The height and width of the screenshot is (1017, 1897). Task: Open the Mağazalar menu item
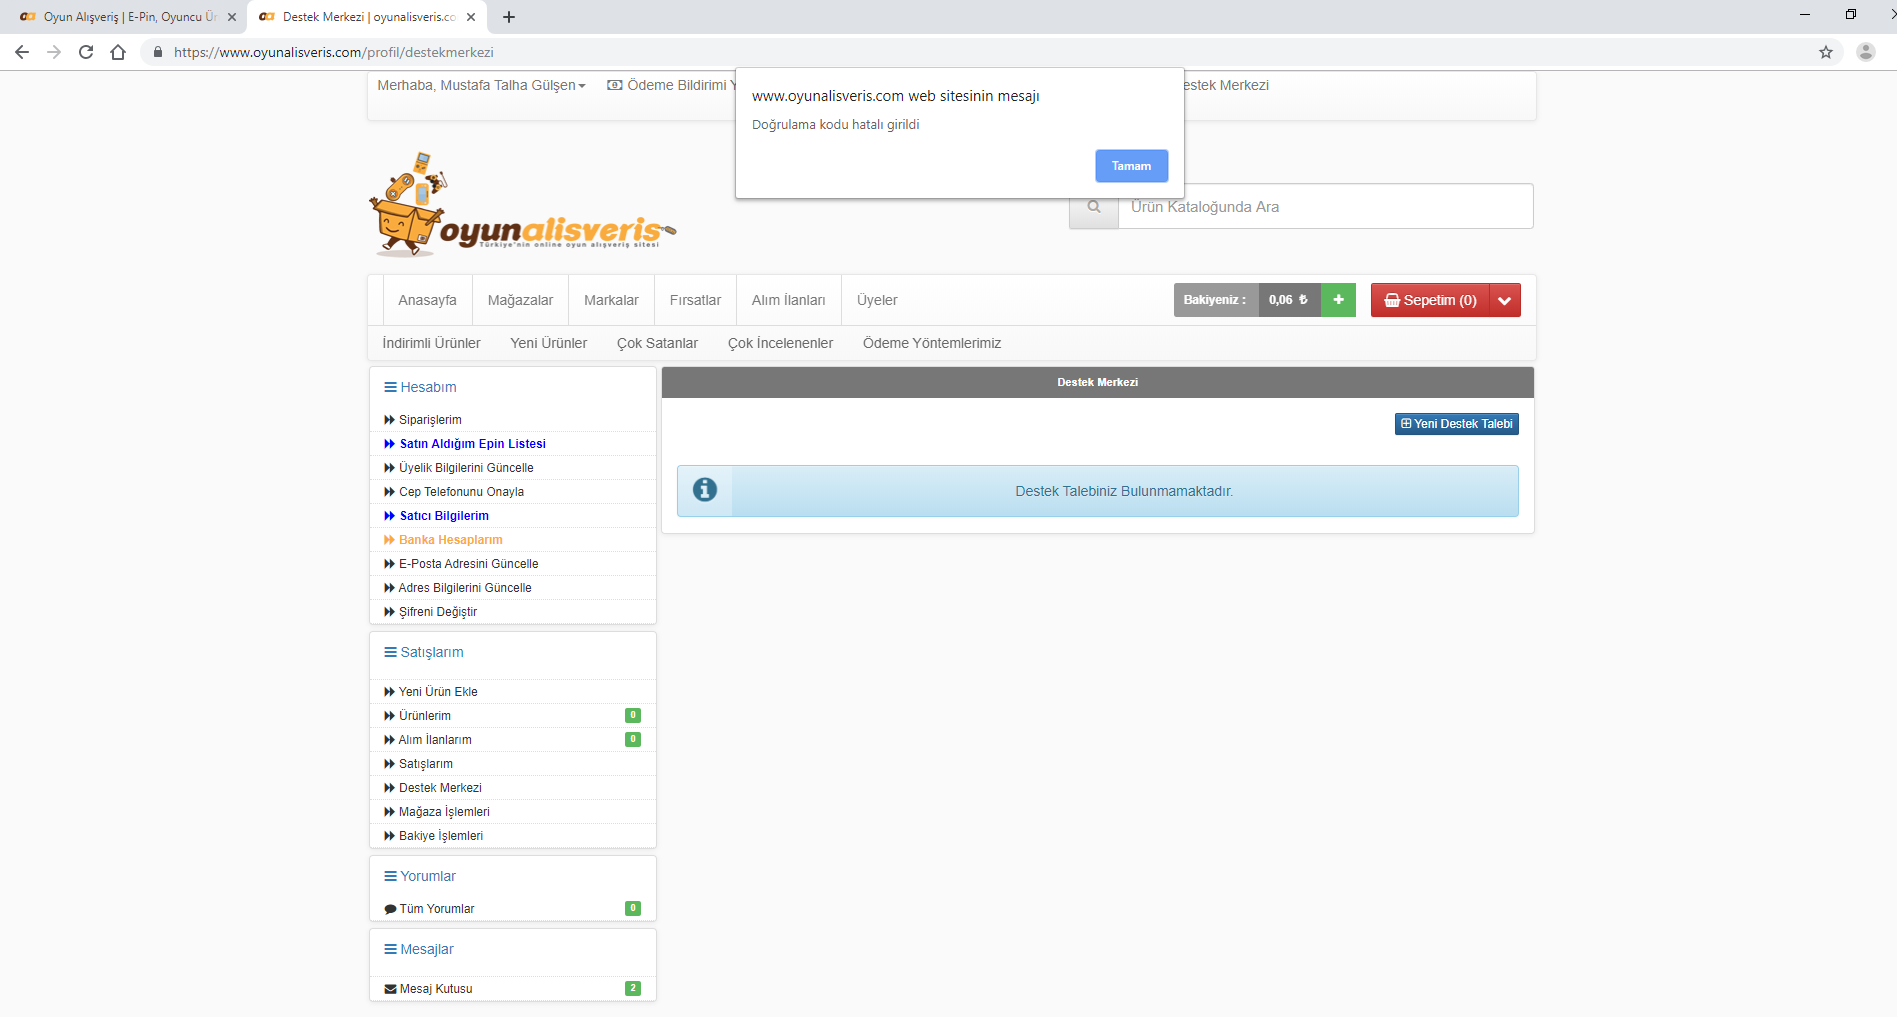[x=520, y=300]
